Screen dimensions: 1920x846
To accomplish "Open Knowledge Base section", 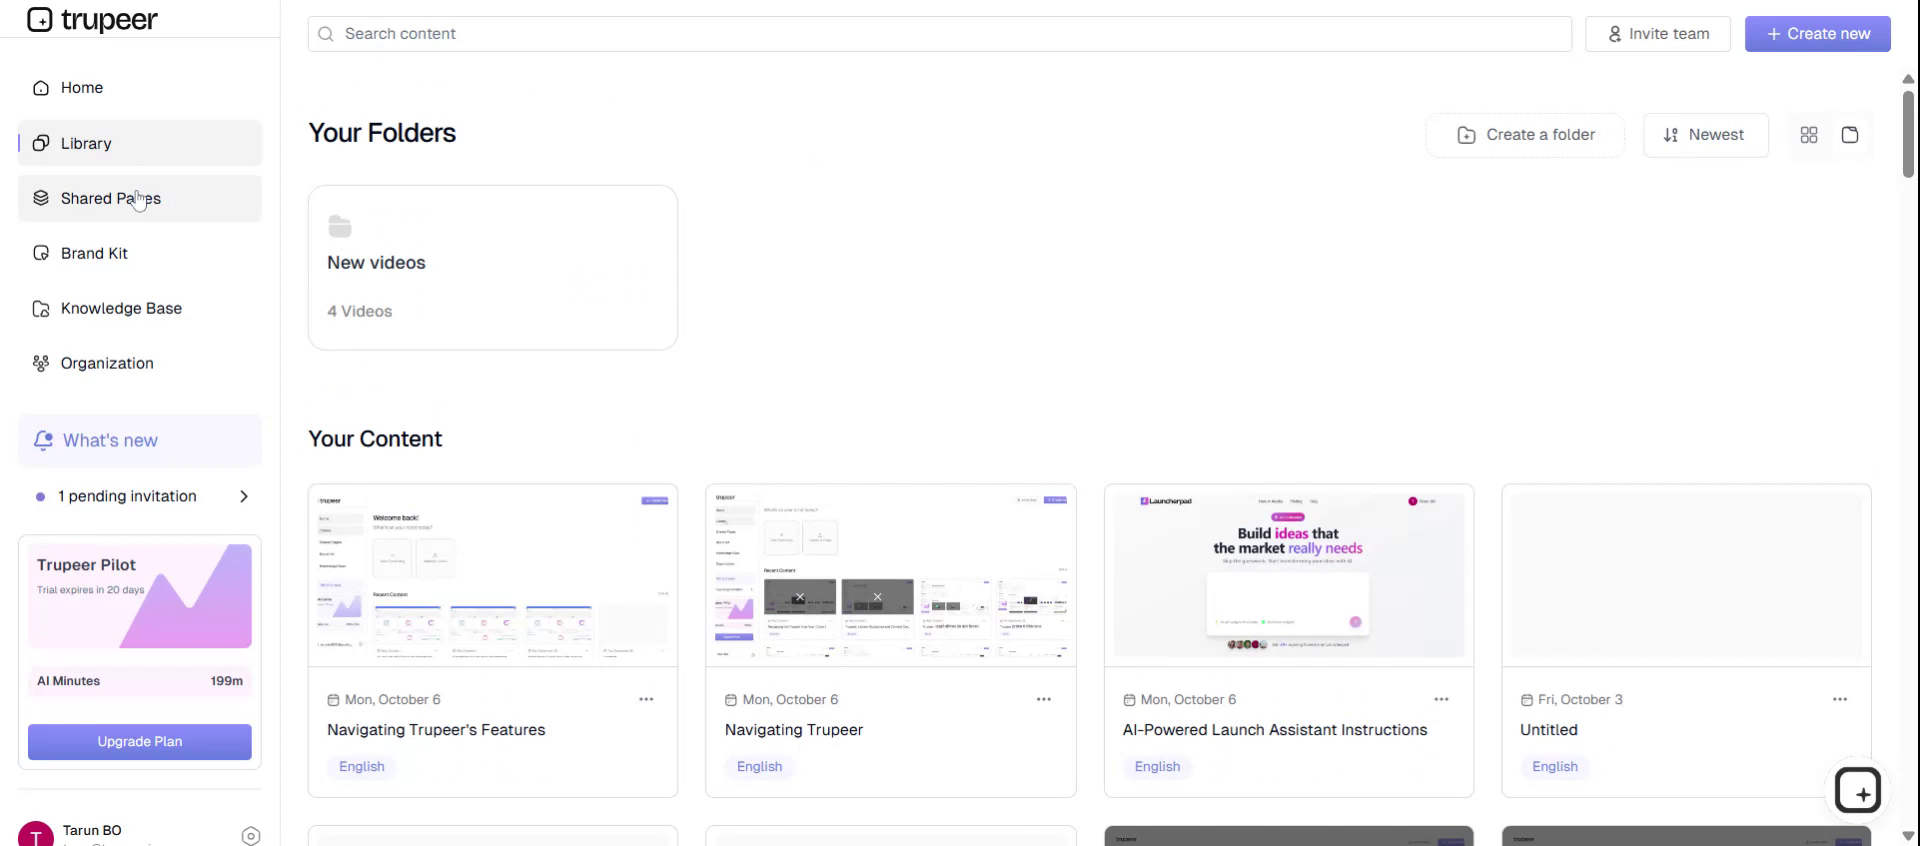I will click(x=140, y=308).
